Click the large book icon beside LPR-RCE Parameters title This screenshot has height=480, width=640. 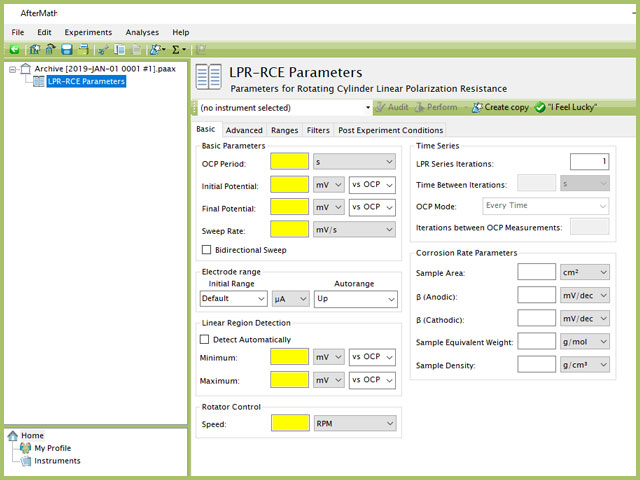coord(209,77)
